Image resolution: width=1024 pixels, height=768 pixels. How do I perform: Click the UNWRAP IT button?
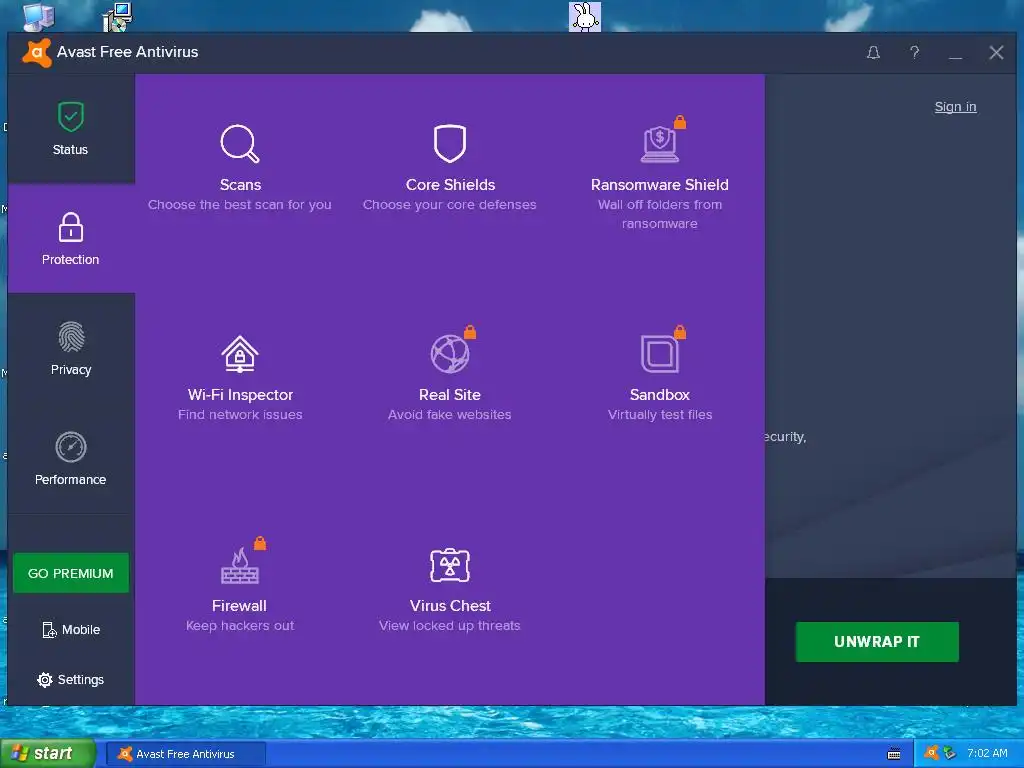[877, 642]
